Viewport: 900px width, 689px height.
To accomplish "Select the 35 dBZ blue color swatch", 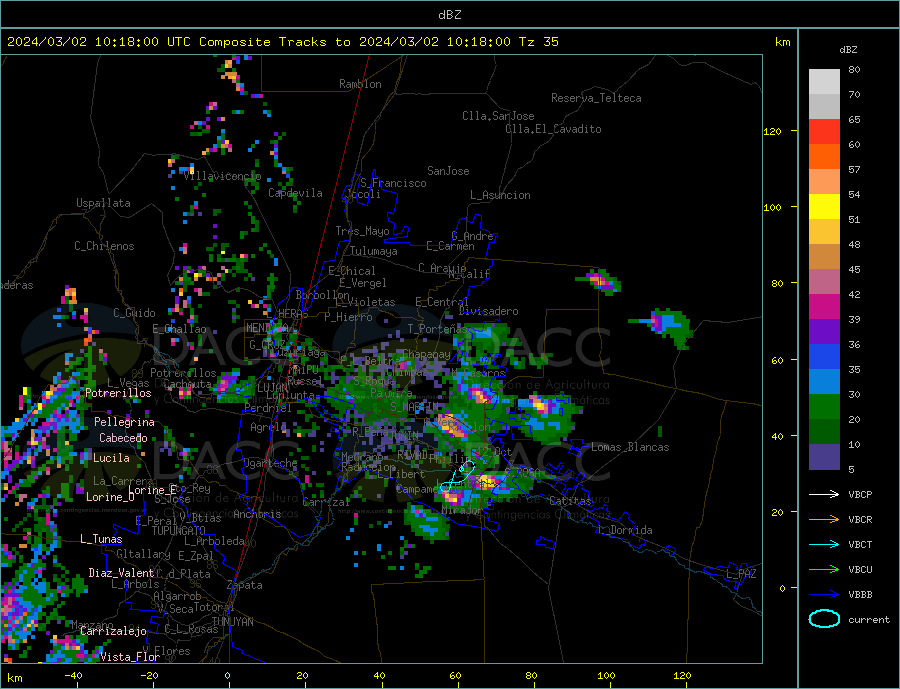I will point(824,356).
